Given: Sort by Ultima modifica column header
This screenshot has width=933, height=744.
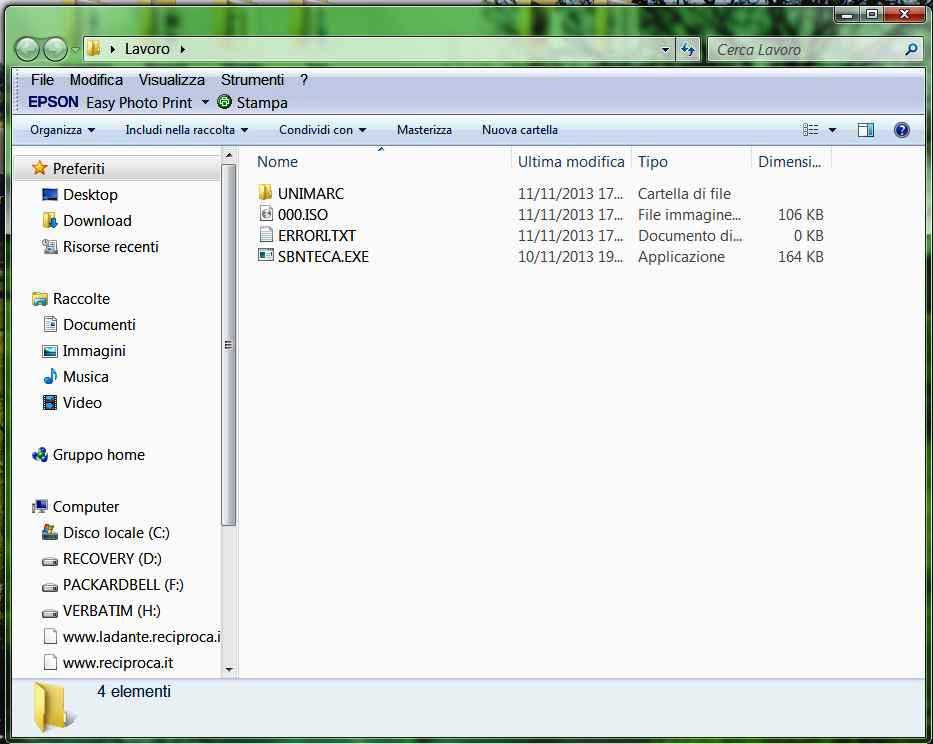Looking at the screenshot, I should (571, 161).
